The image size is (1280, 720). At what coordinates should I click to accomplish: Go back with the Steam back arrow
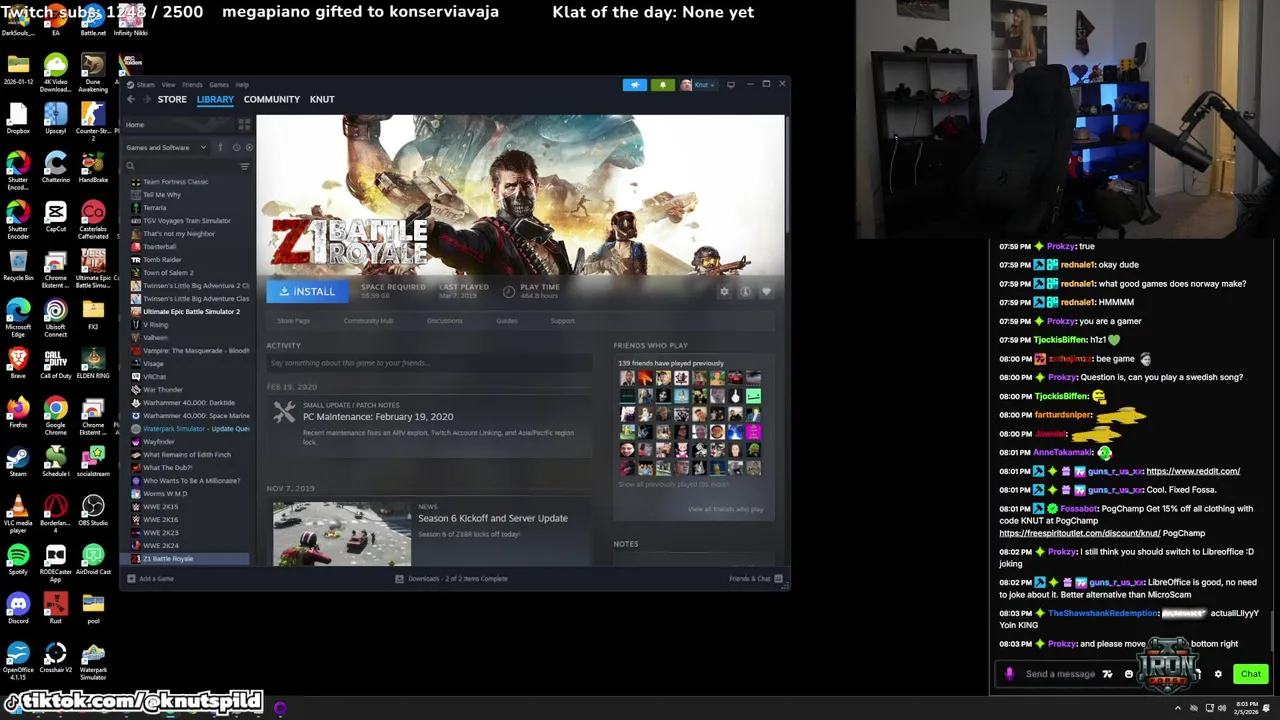131,99
